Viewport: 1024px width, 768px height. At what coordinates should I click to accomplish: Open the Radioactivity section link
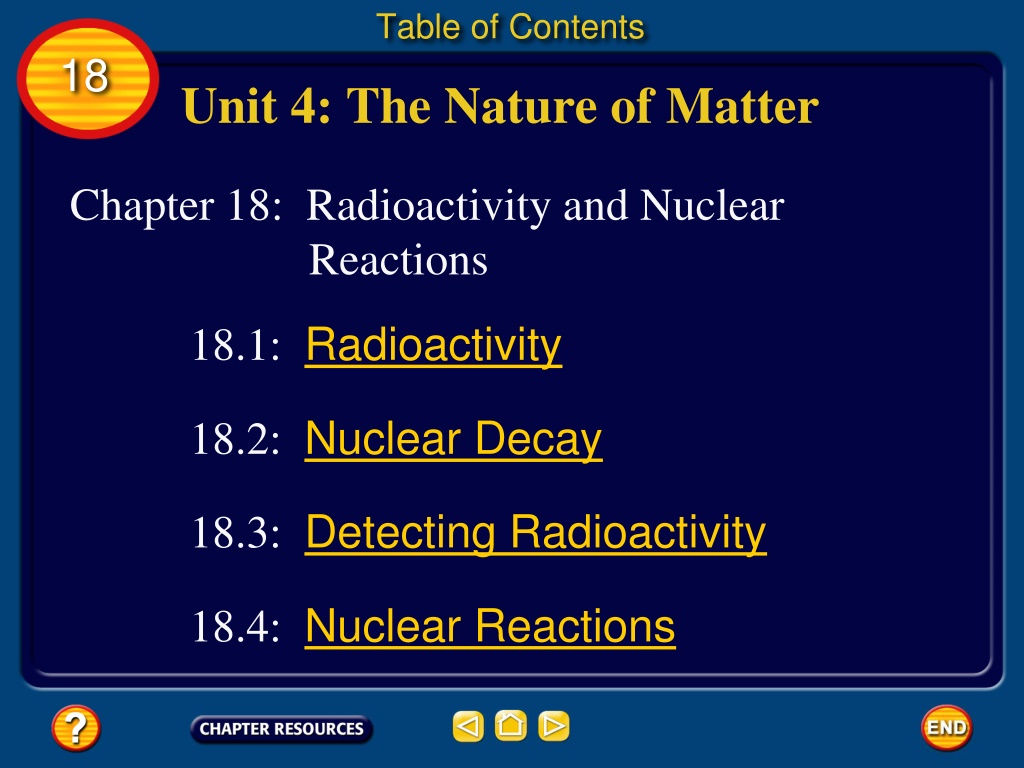[434, 345]
